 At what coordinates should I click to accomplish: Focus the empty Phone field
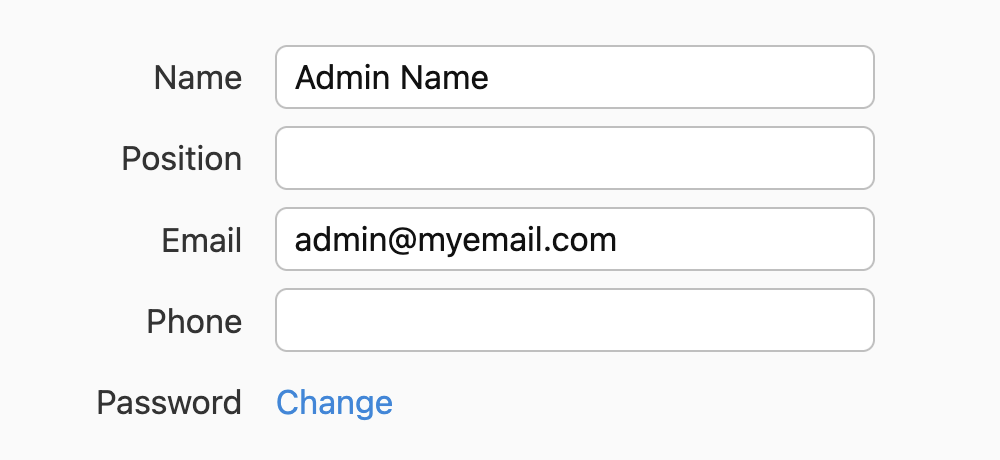(x=575, y=320)
